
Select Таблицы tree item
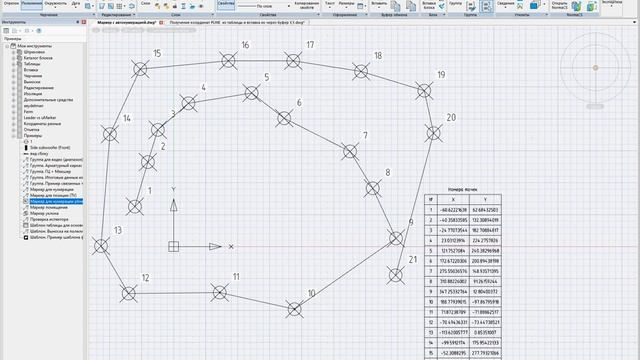pos(32,64)
